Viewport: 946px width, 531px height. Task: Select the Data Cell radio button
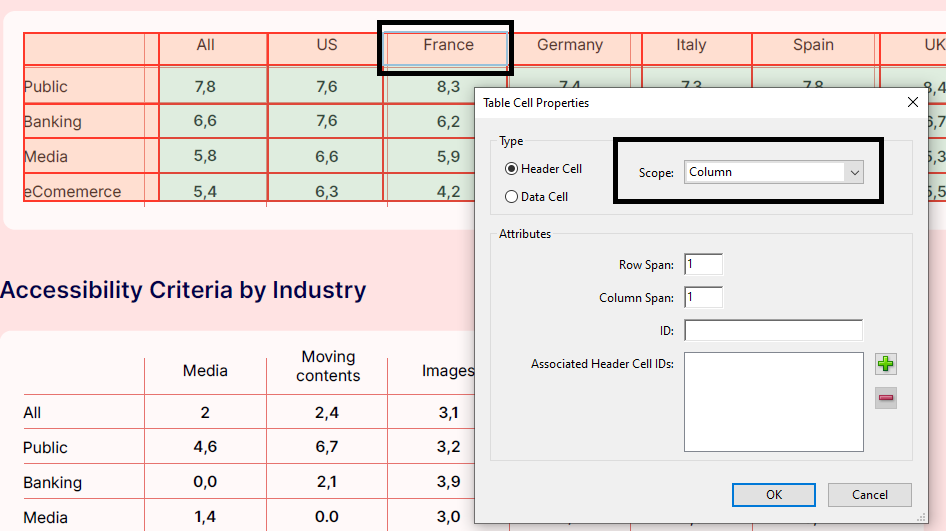512,197
